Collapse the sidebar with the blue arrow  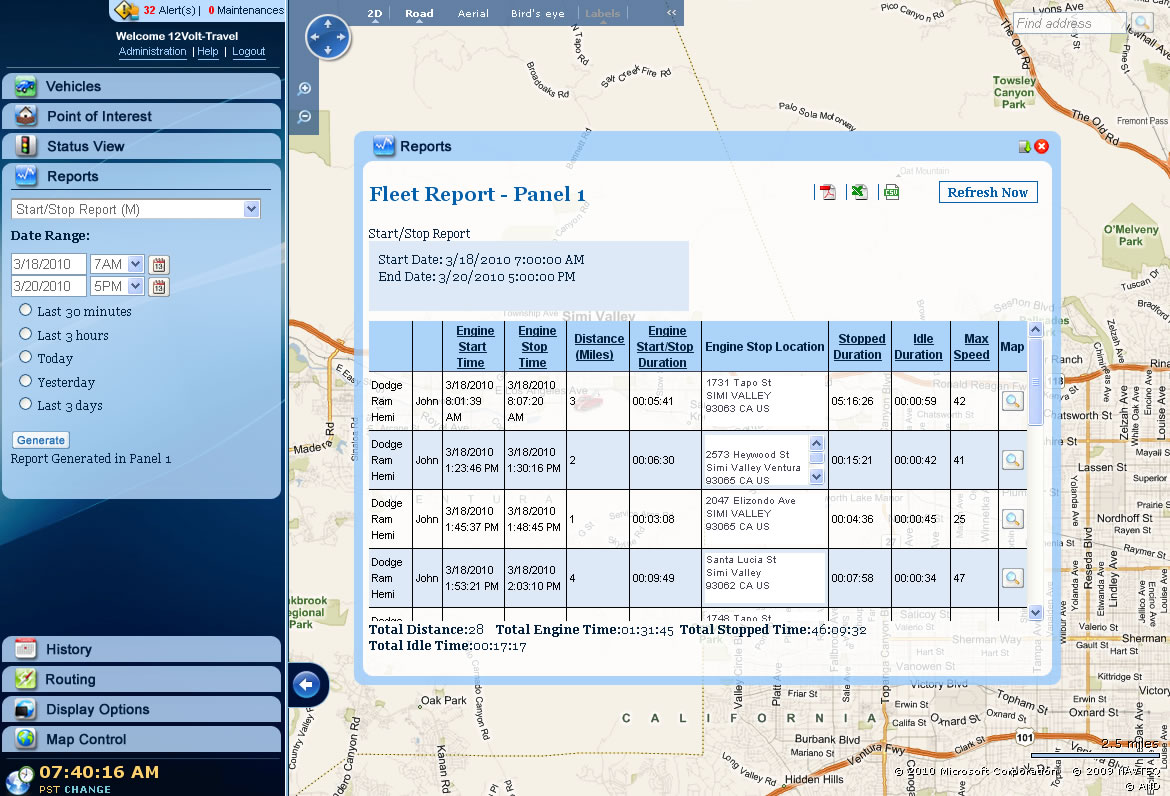point(307,684)
